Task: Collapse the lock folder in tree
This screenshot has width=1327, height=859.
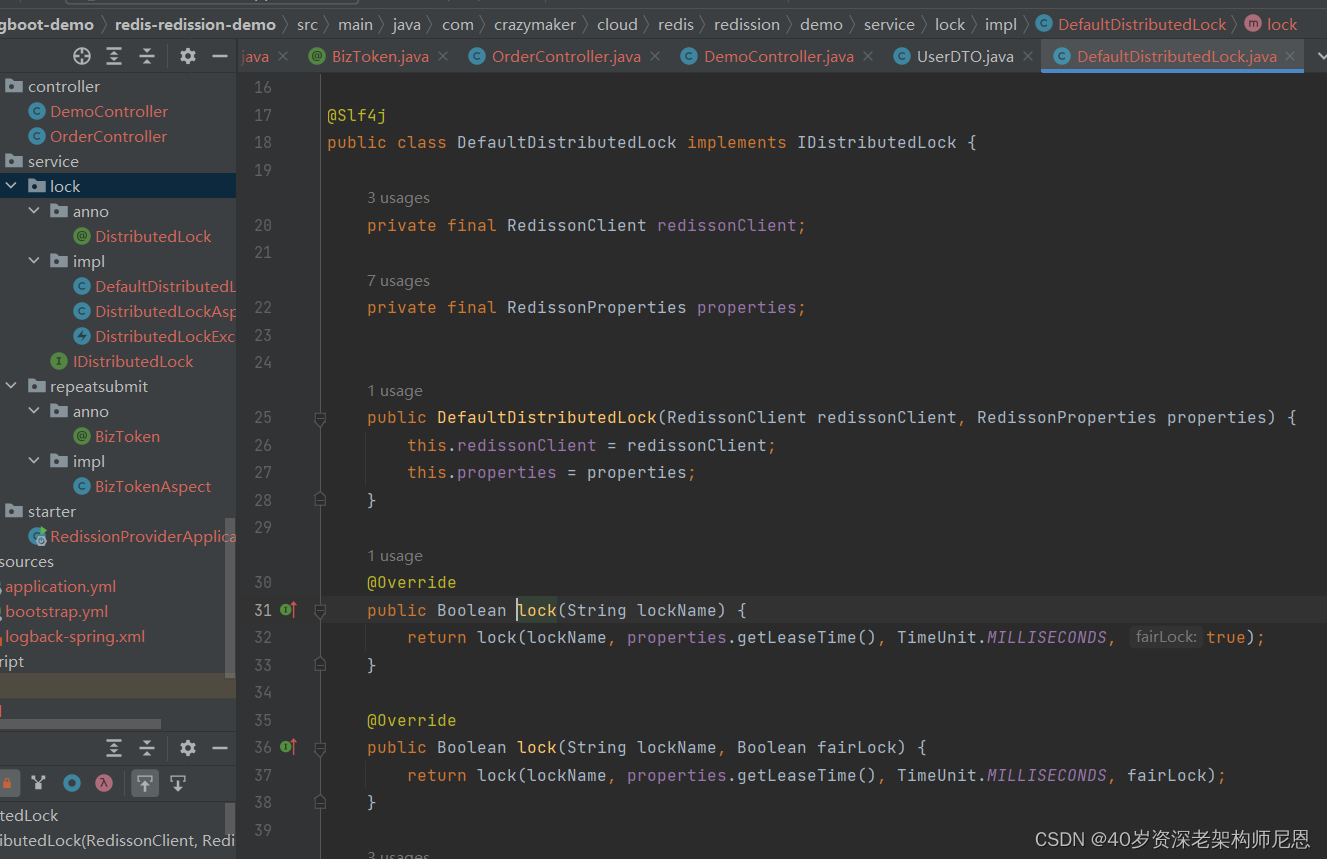Action: [x=11, y=186]
